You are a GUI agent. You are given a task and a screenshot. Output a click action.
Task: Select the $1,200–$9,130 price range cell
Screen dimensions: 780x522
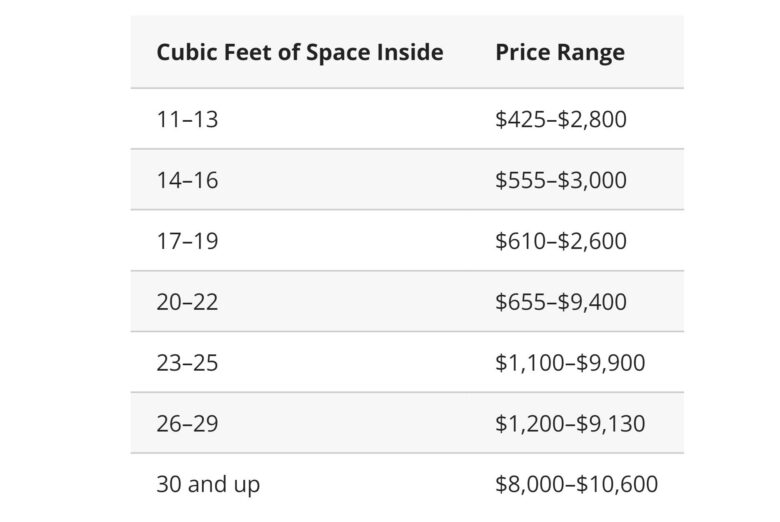pos(569,424)
